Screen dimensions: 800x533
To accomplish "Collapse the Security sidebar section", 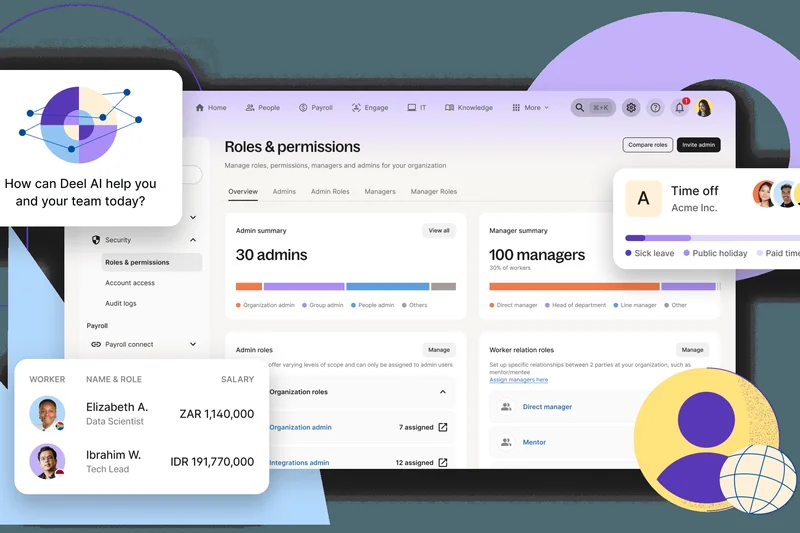I will (193, 240).
